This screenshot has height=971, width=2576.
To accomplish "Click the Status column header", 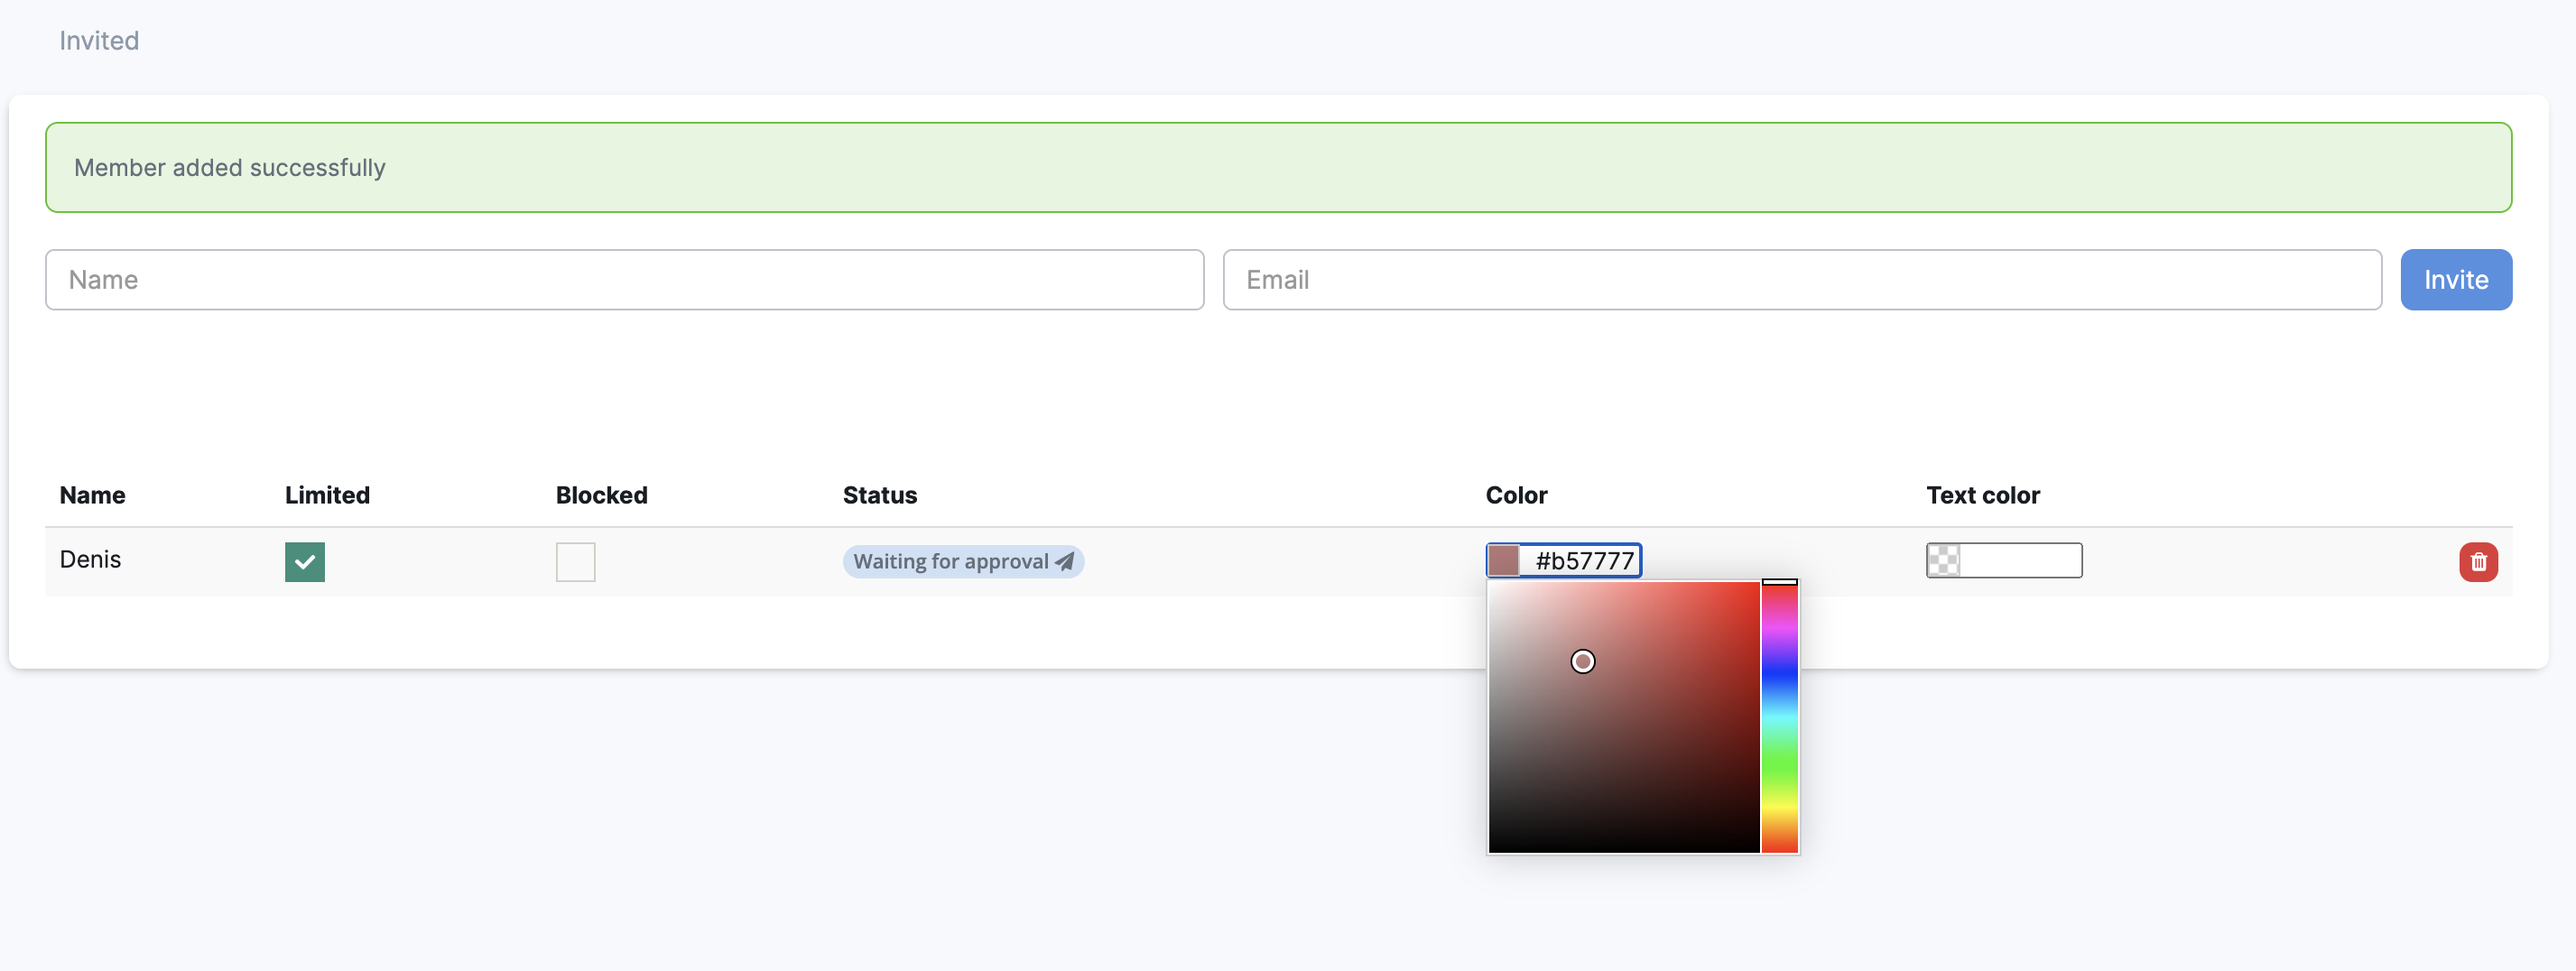I will [x=879, y=495].
